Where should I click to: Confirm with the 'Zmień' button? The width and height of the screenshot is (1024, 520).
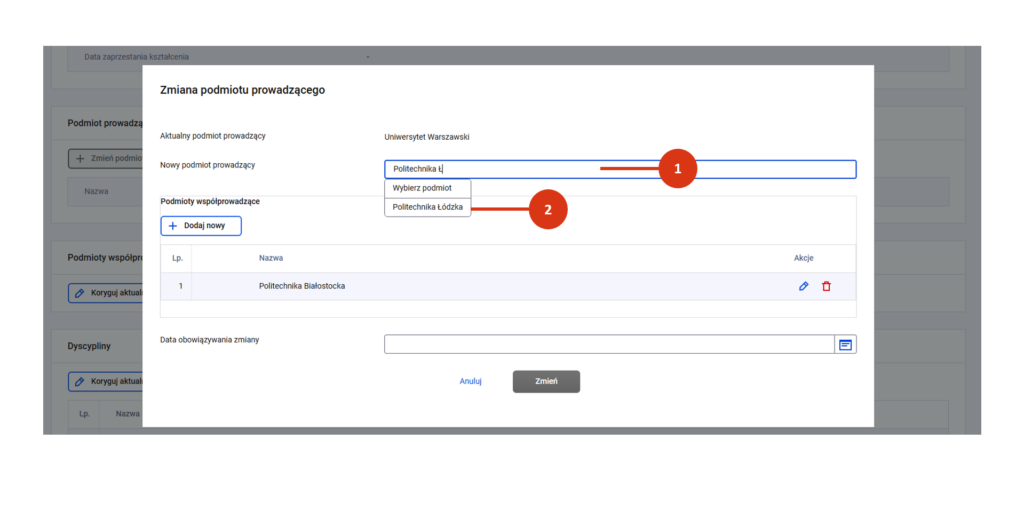coord(546,381)
